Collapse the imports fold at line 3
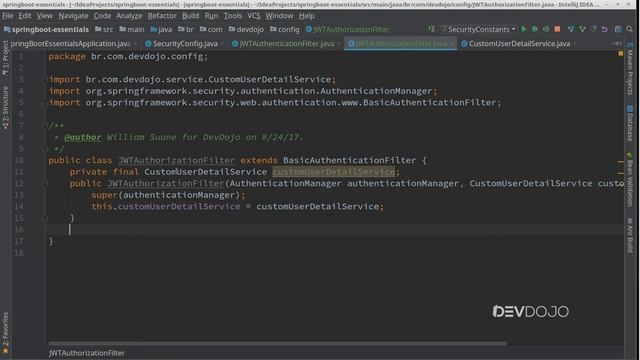 44,79
